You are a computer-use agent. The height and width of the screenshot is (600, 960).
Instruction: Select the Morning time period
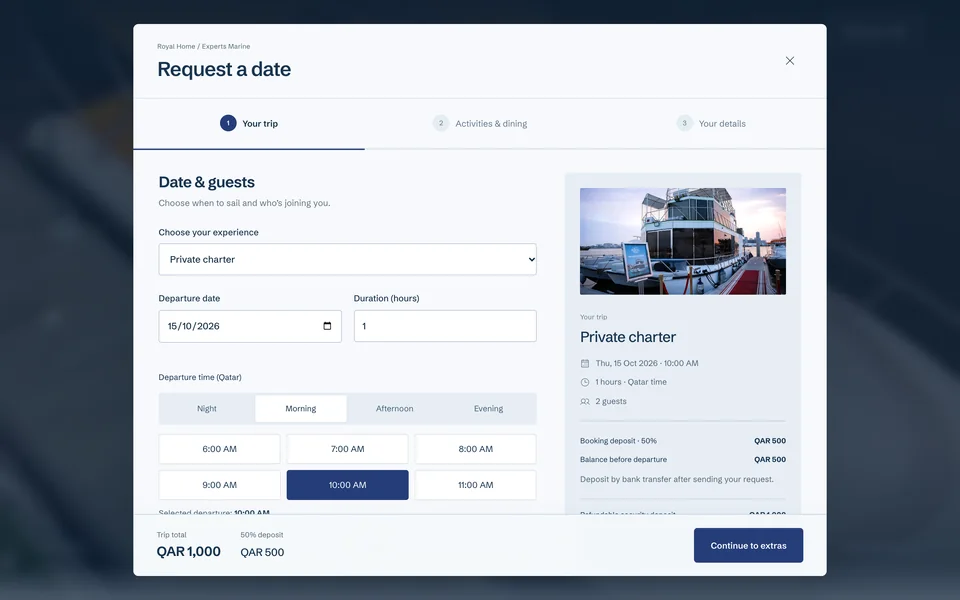tap(301, 408)
